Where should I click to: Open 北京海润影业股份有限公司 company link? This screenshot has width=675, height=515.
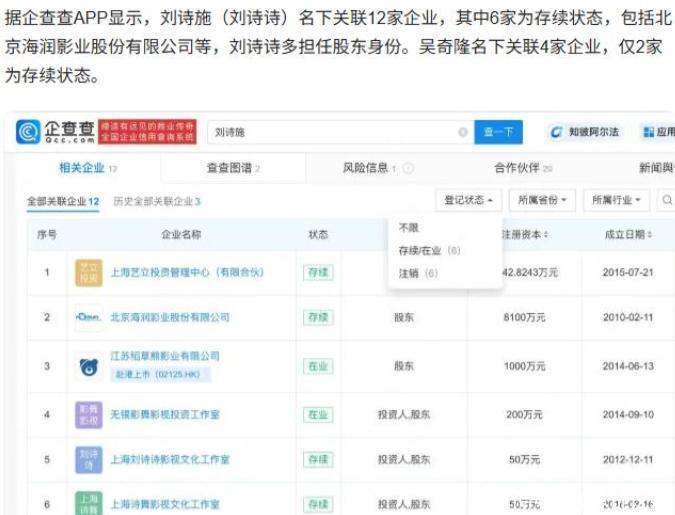[x=170, y=317]
